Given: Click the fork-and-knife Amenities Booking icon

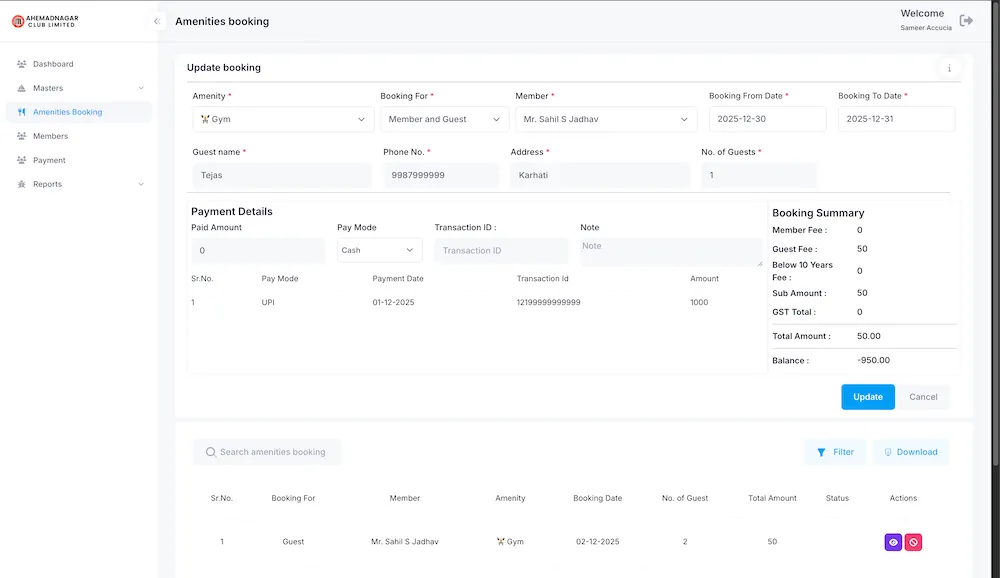Looking at the screenshot, I should (x=22, y=112).
